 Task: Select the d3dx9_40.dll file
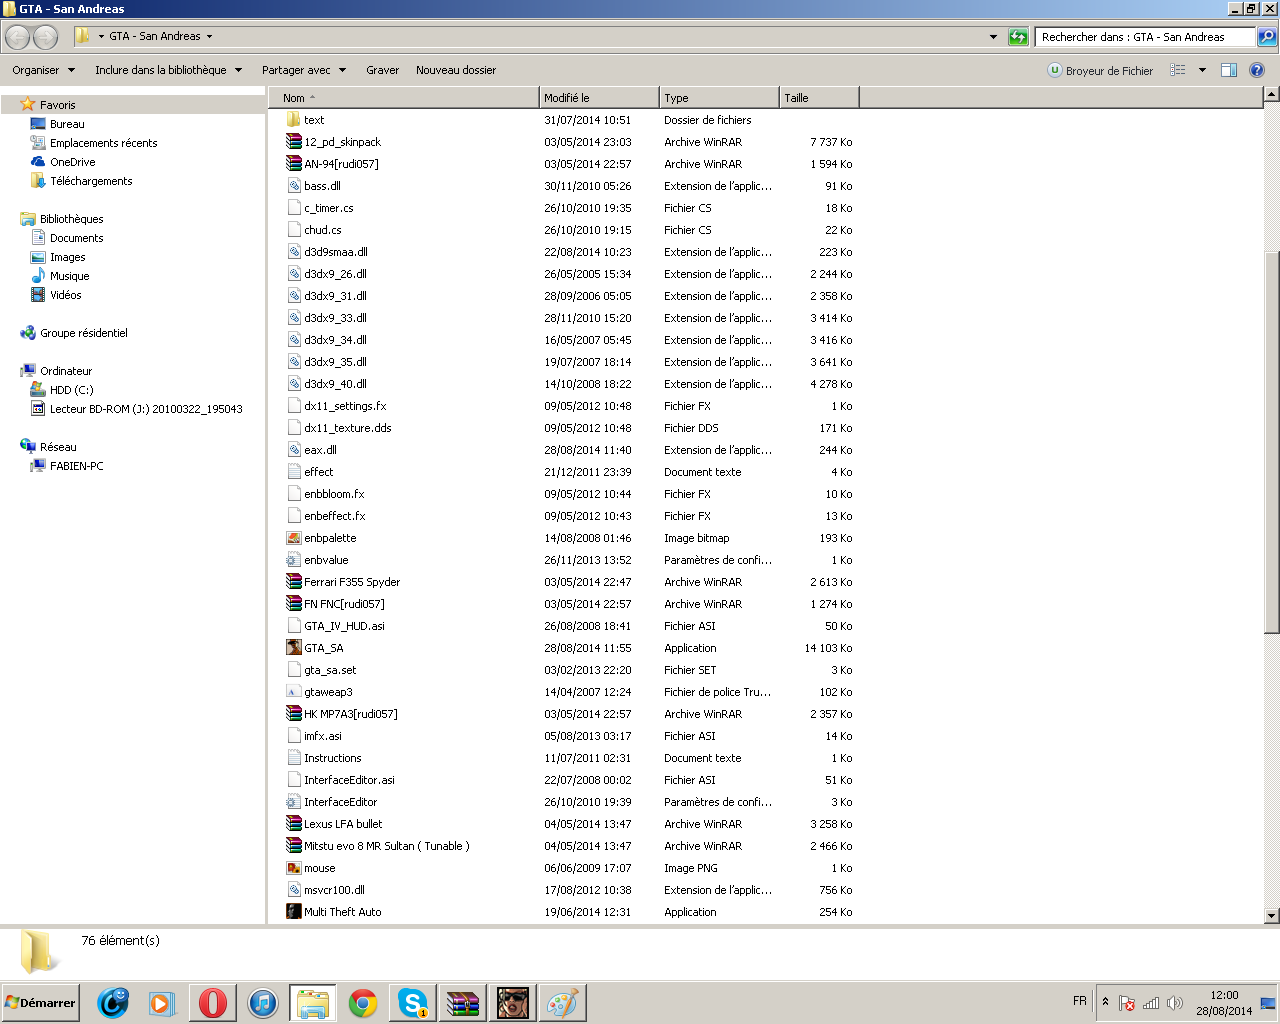coord(335,384)
